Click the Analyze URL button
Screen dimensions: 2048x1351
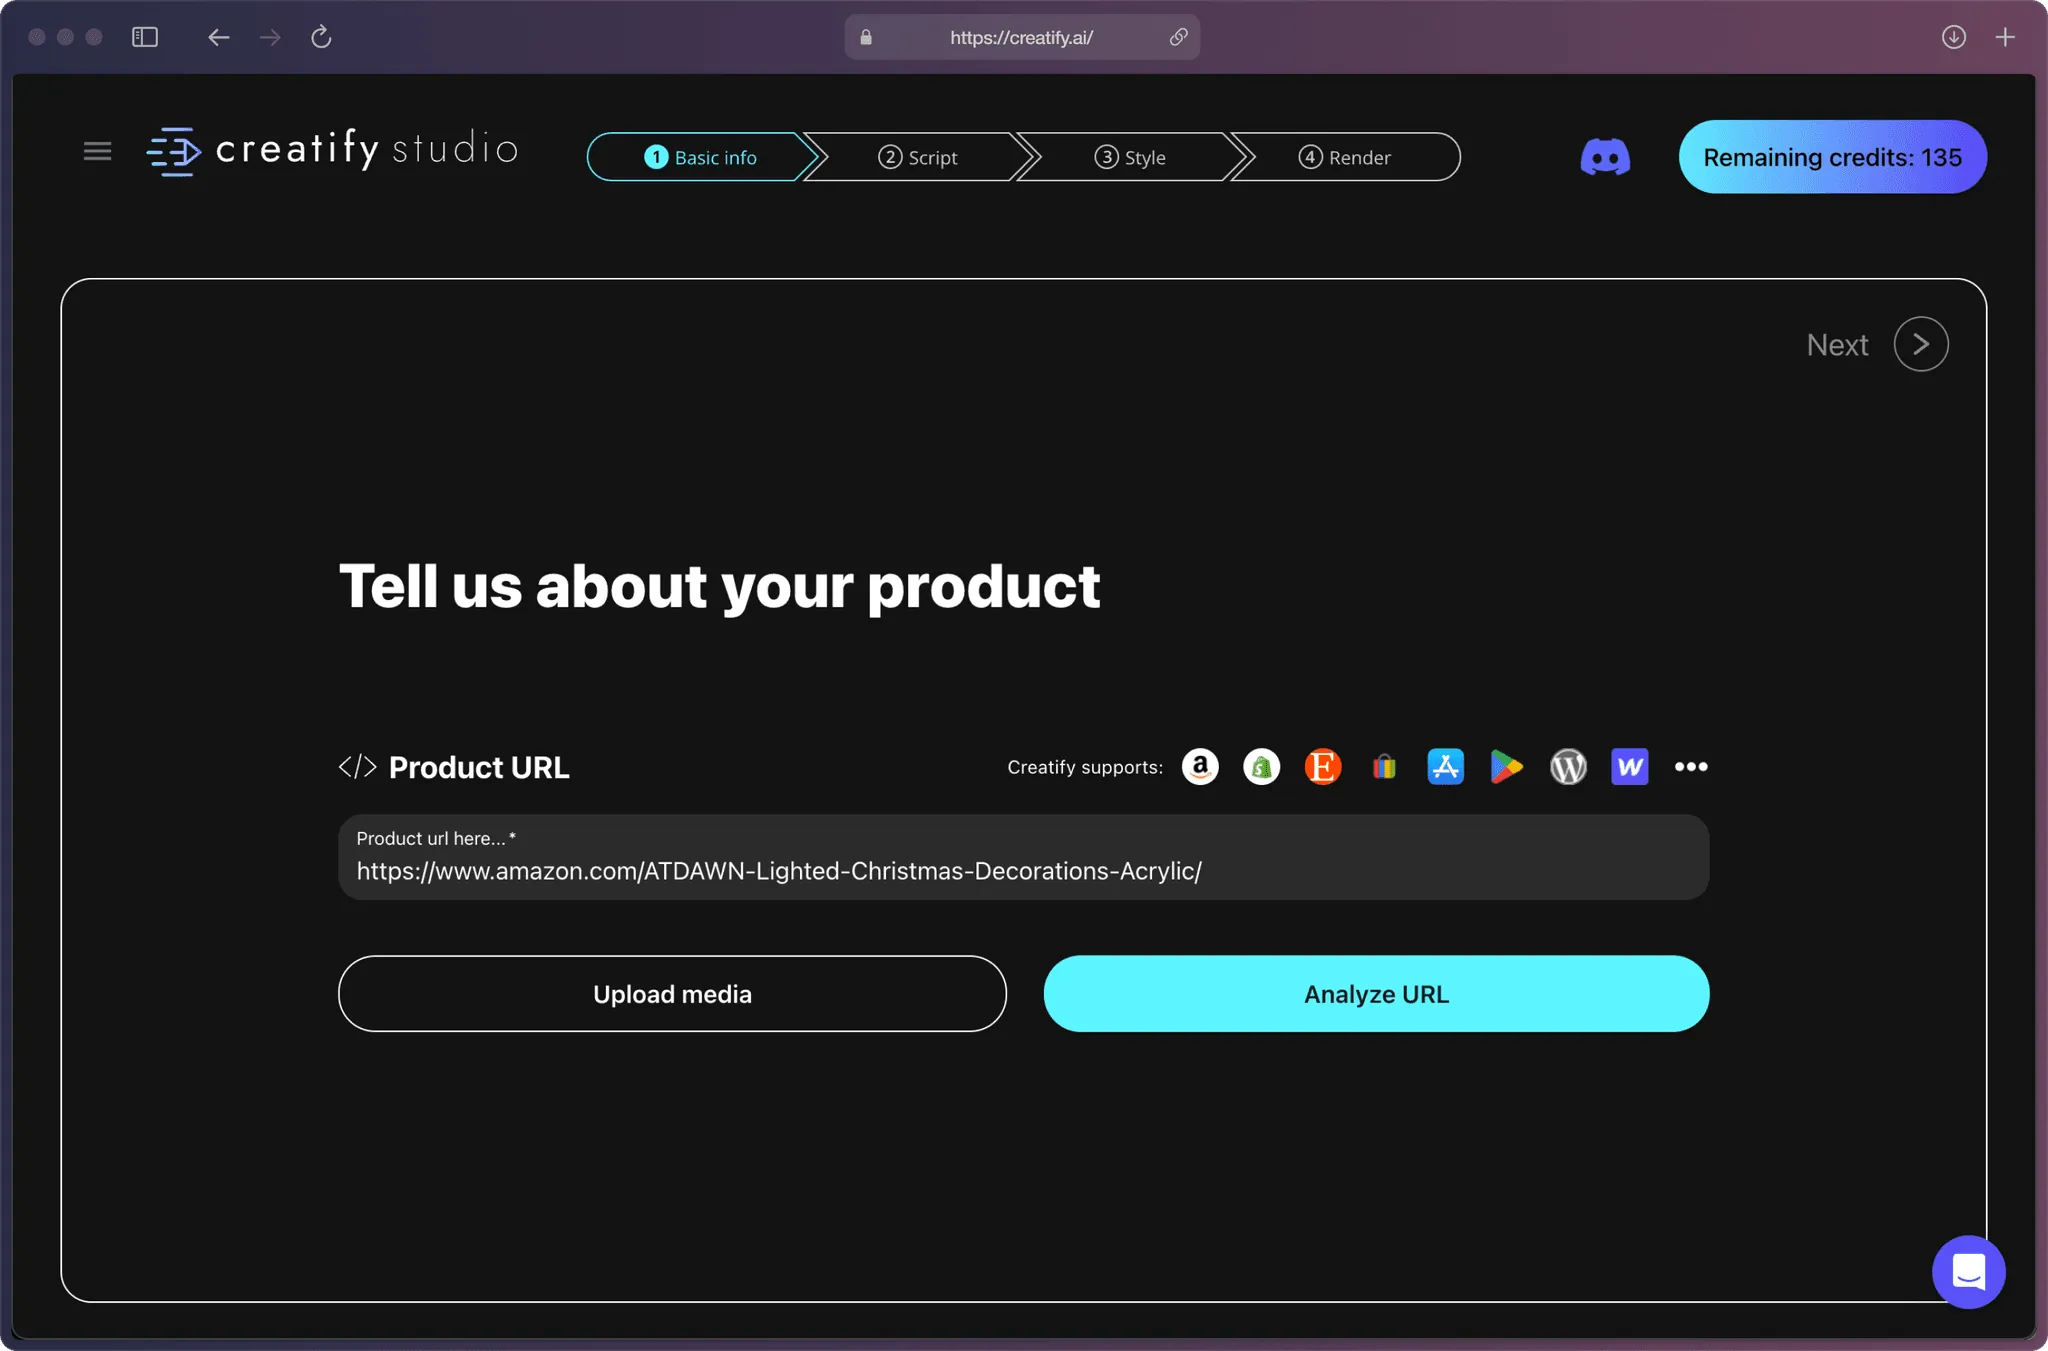(x=1376, y=994)
